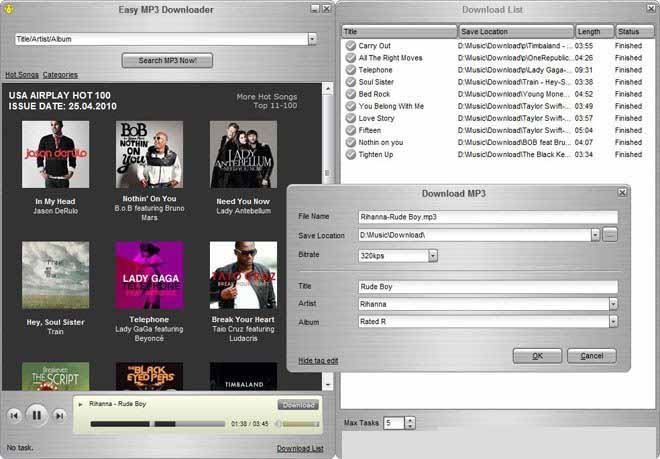Sort by Status column header
The height and width of the screenshot is (459, 660).
pyautogui.click(x=634, y=32)
